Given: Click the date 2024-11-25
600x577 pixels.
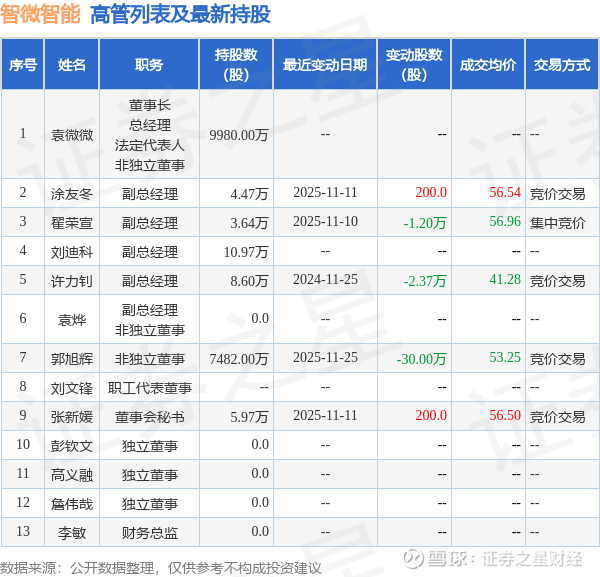Looking at the screenshot, I should [x=325, y=279].
